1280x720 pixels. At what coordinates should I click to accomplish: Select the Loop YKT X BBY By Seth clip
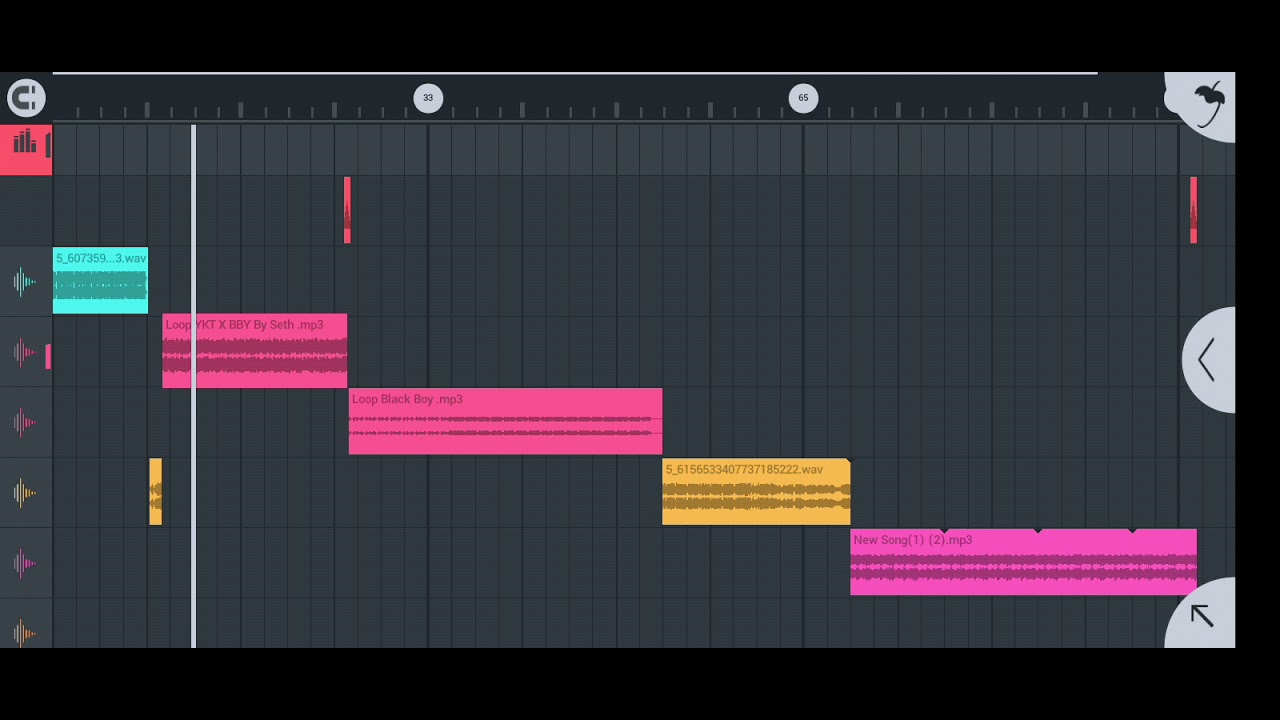[x=255, y=351]
